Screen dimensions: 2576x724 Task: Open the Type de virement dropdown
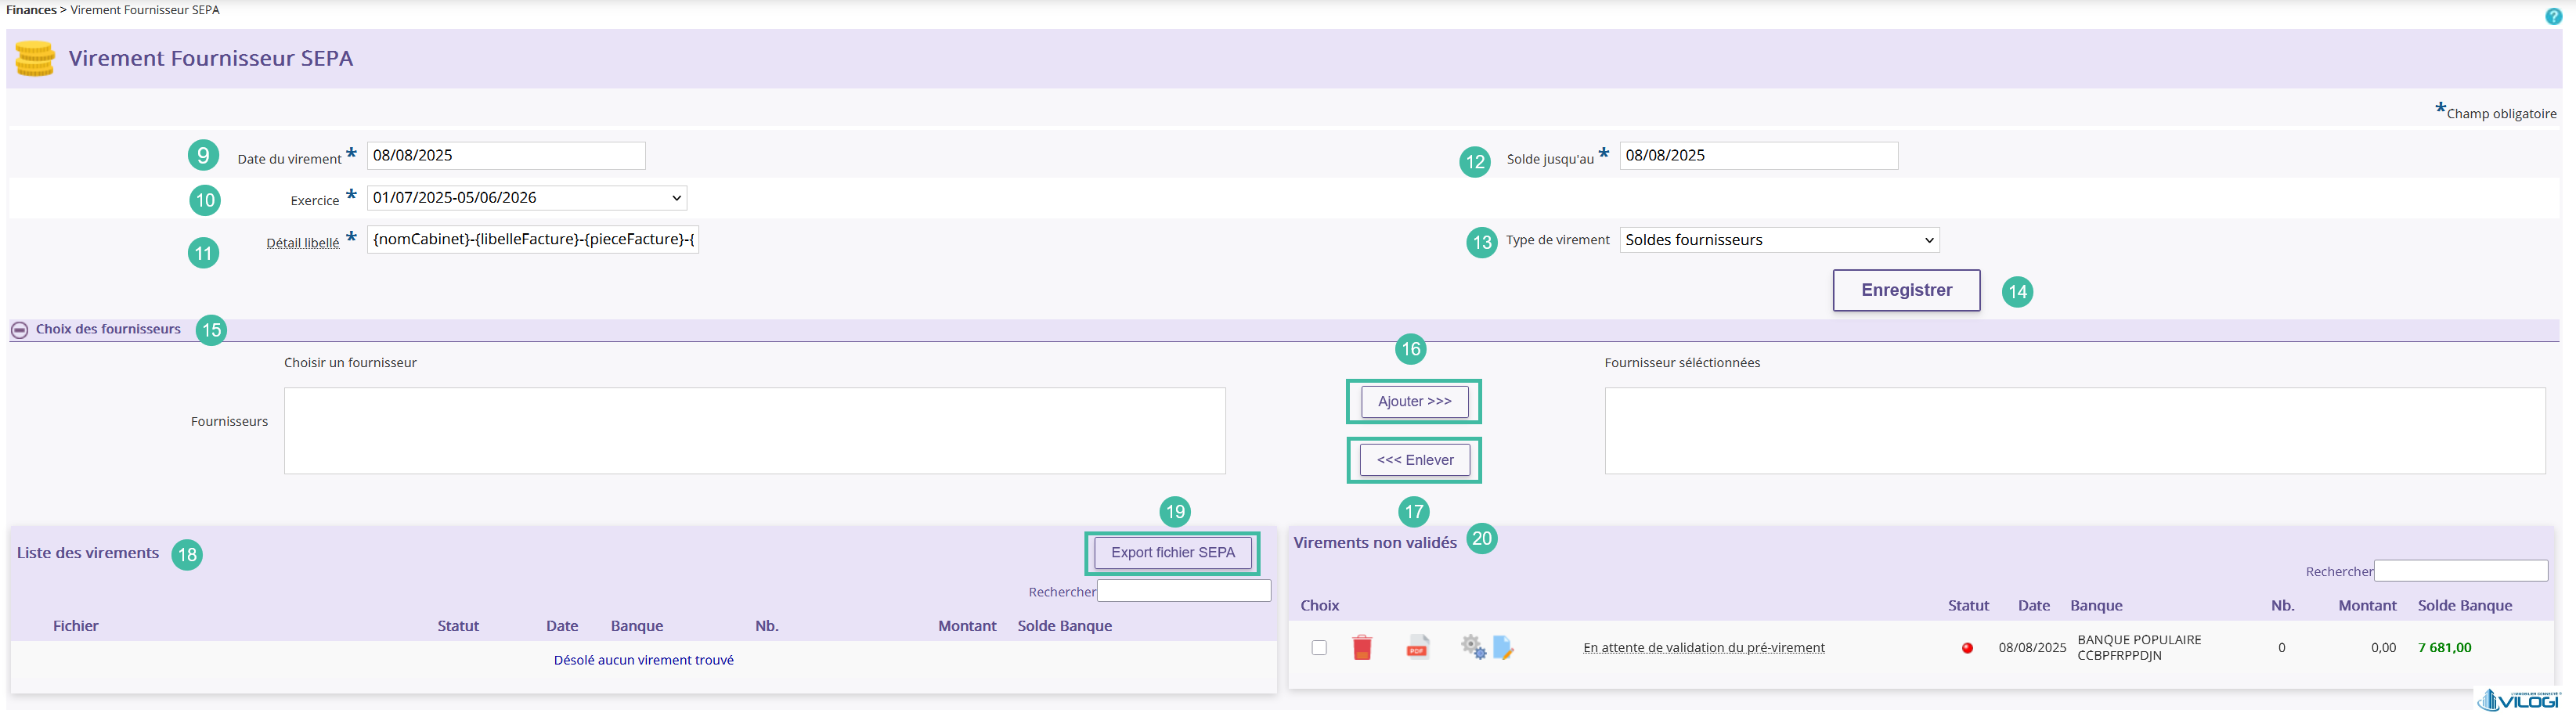point(1779,240)
